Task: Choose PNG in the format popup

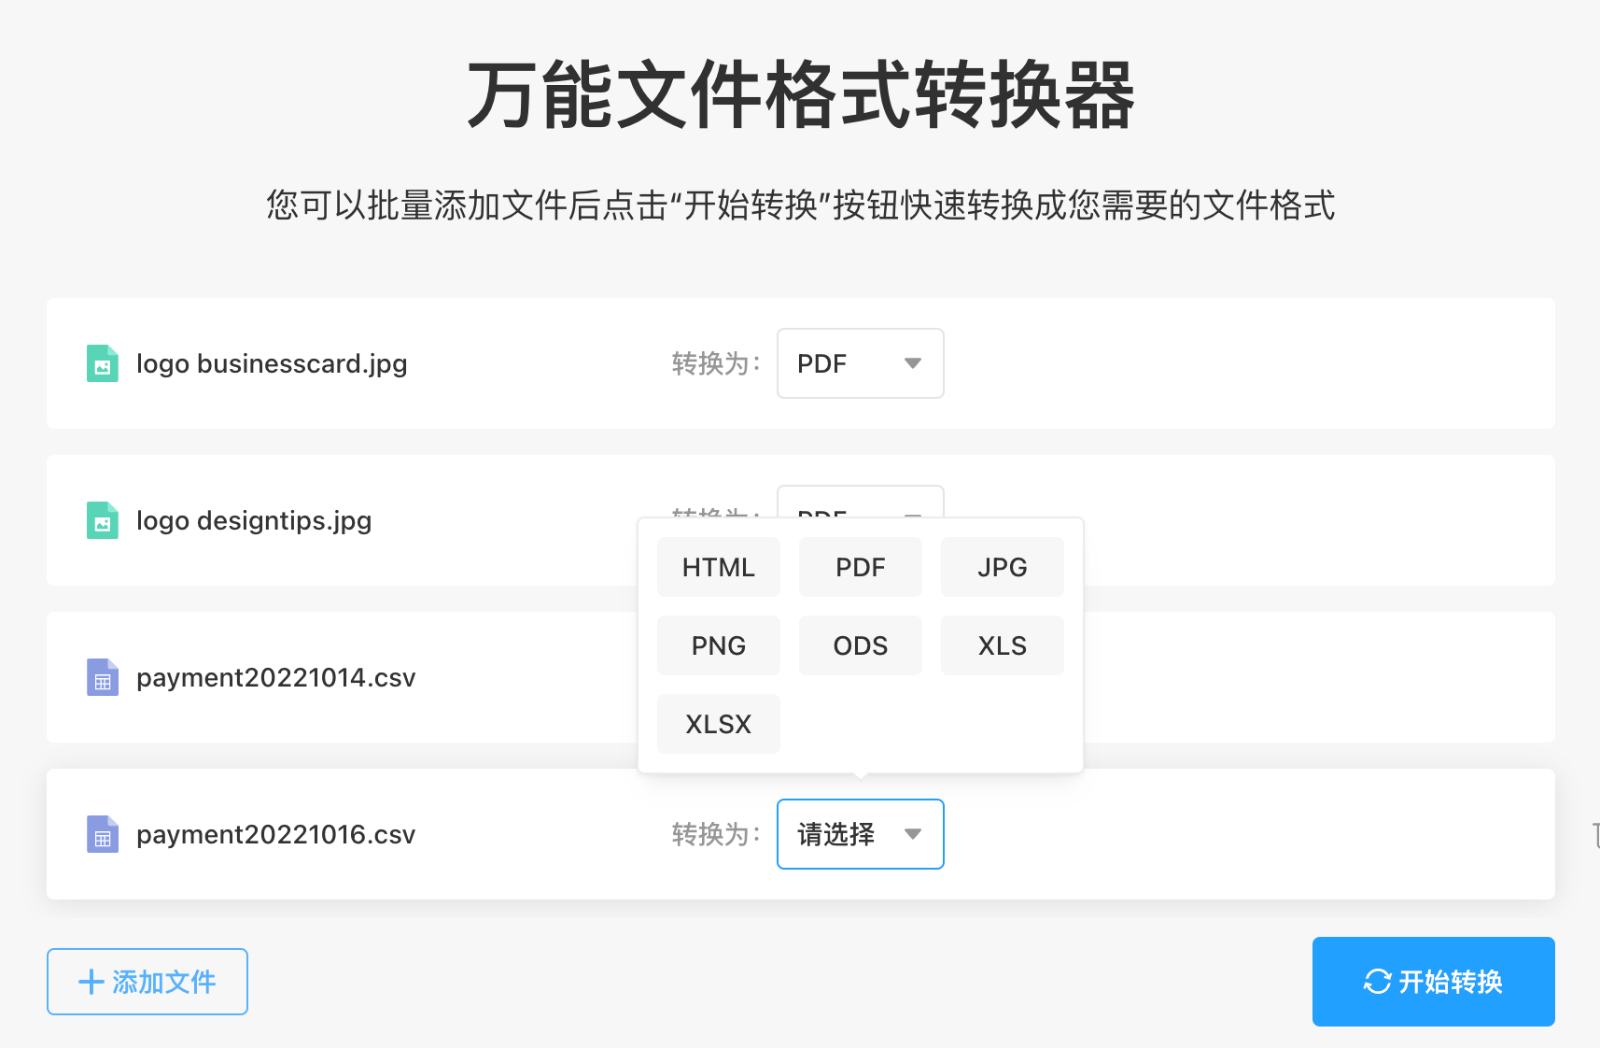Action: [717, 645]
